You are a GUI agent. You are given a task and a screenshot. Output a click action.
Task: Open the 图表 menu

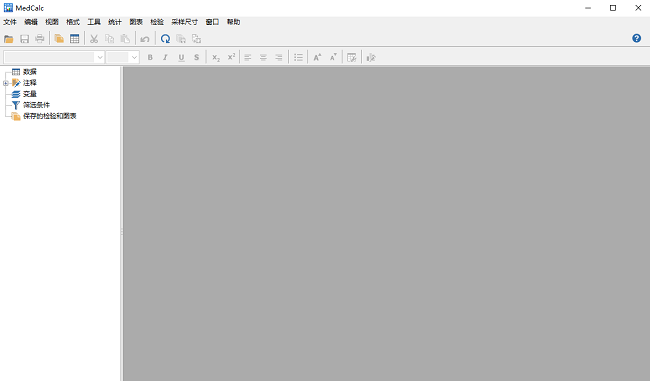point(136,22)
